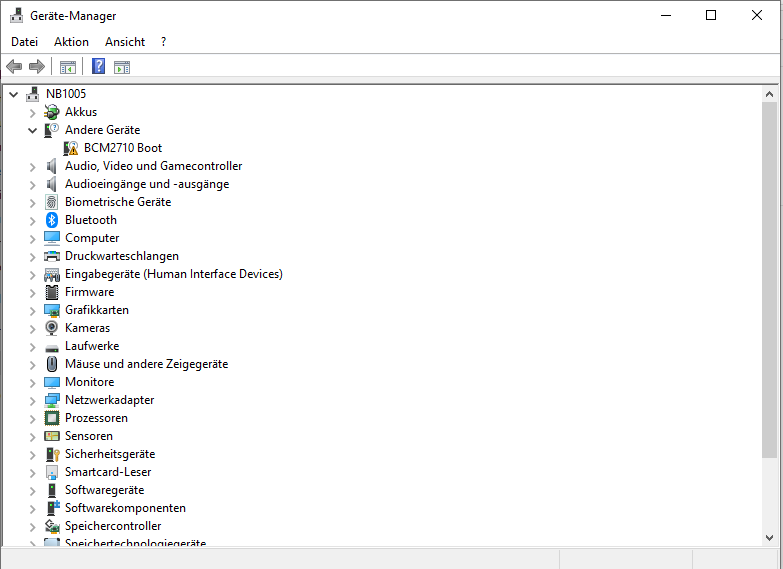
Task: Select the Prozessoren label
Action: click(96, 418)
